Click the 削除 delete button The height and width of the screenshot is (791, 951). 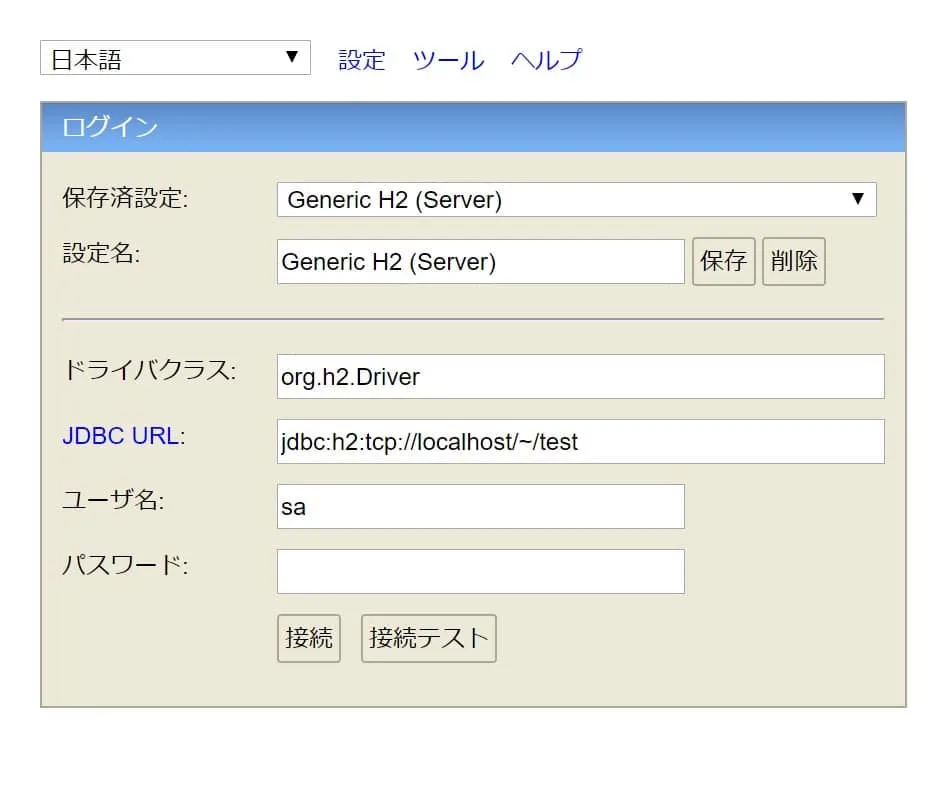click(x=794, y=261)
